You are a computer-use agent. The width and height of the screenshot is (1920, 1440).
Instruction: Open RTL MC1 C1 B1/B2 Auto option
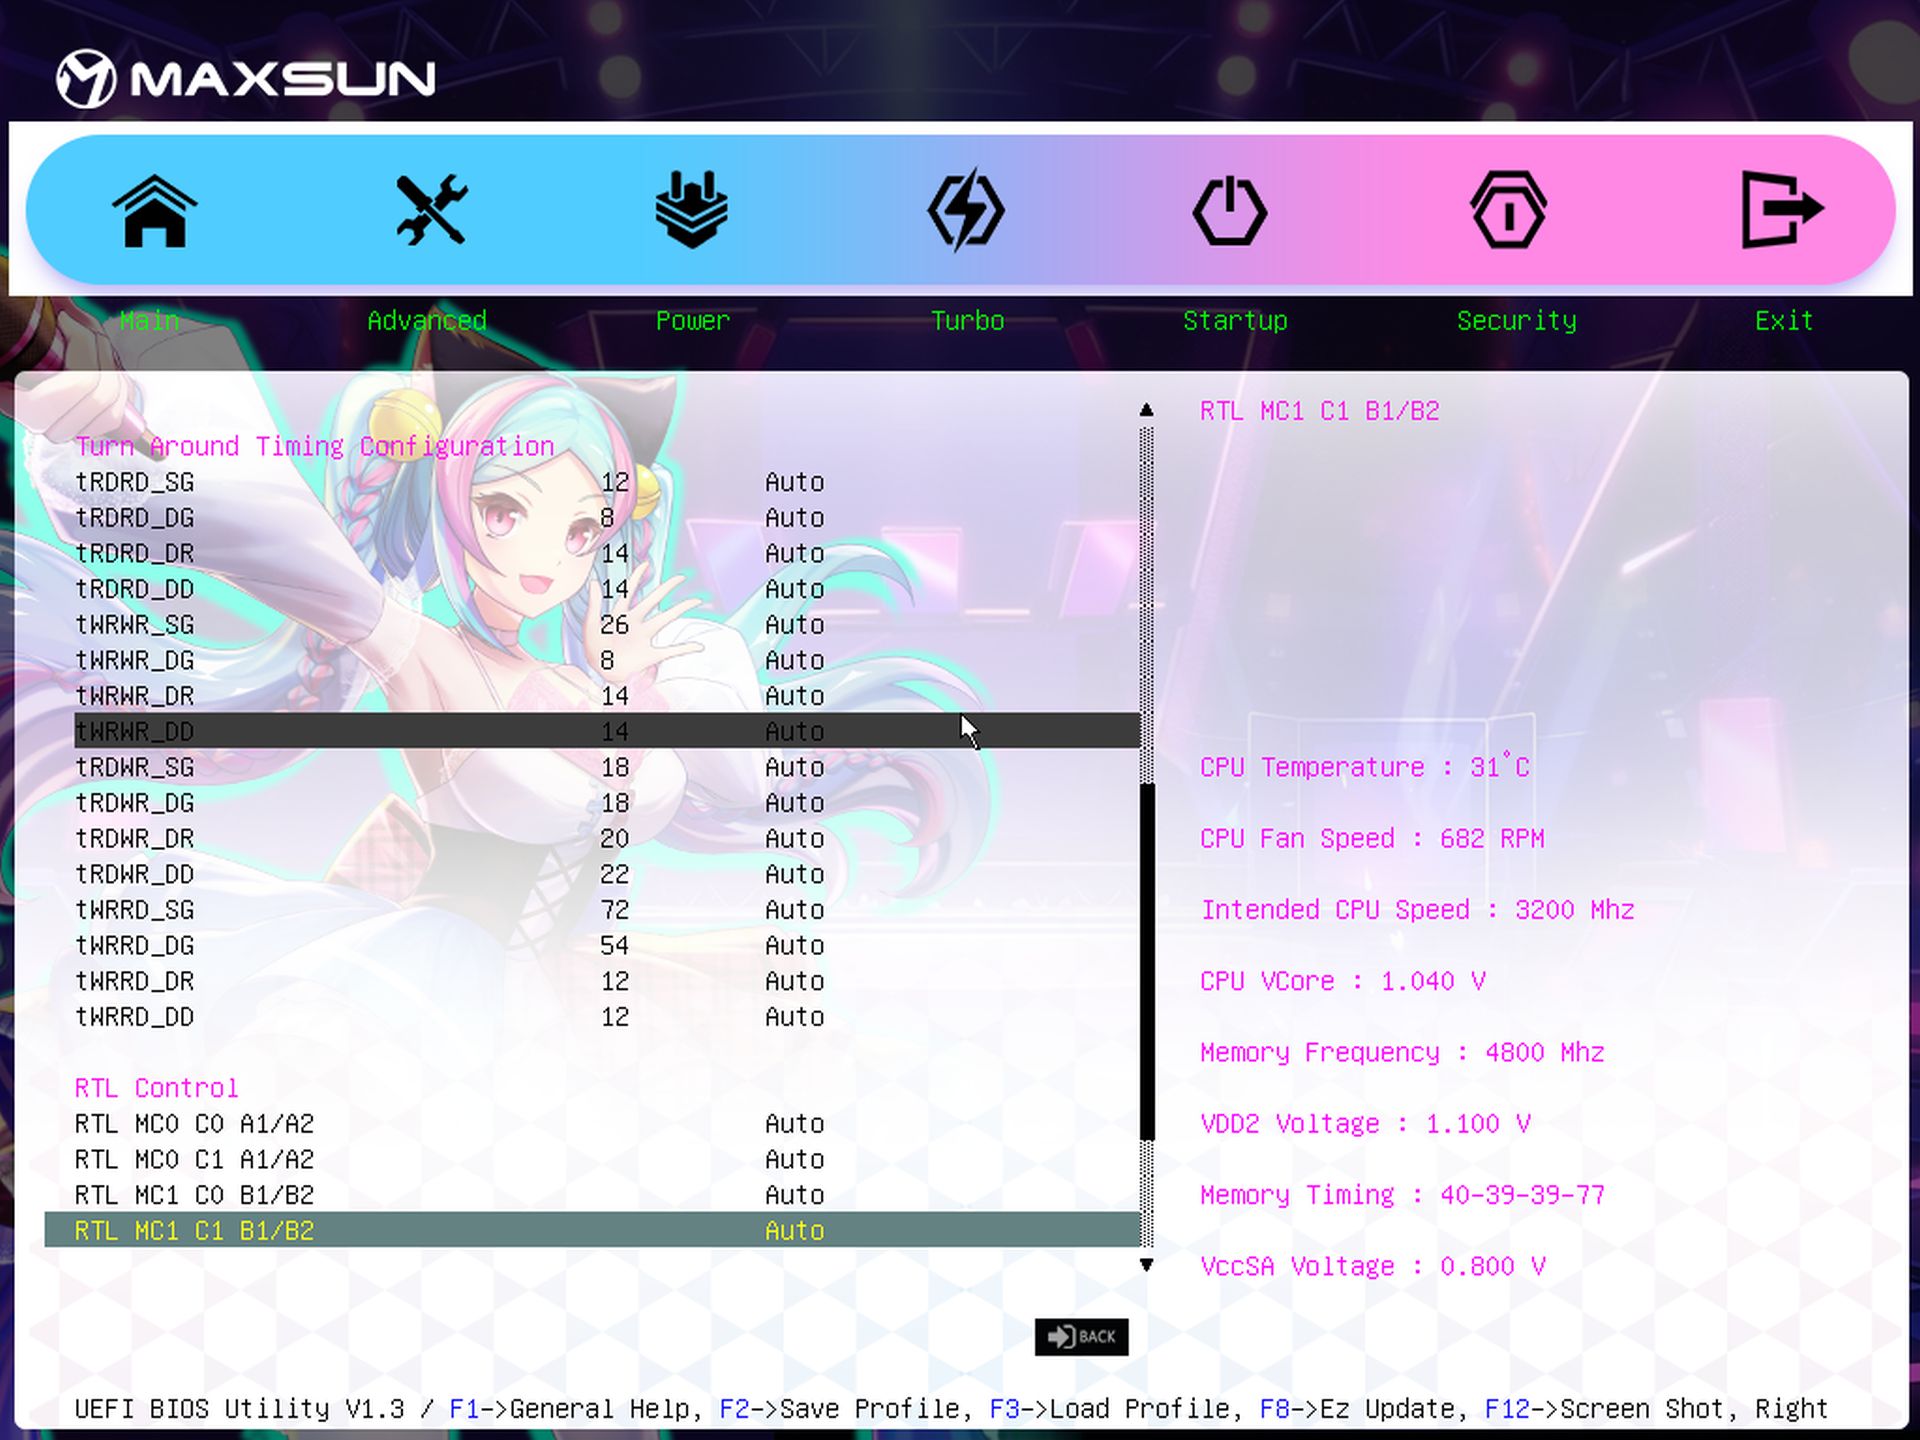point(794,1231)
